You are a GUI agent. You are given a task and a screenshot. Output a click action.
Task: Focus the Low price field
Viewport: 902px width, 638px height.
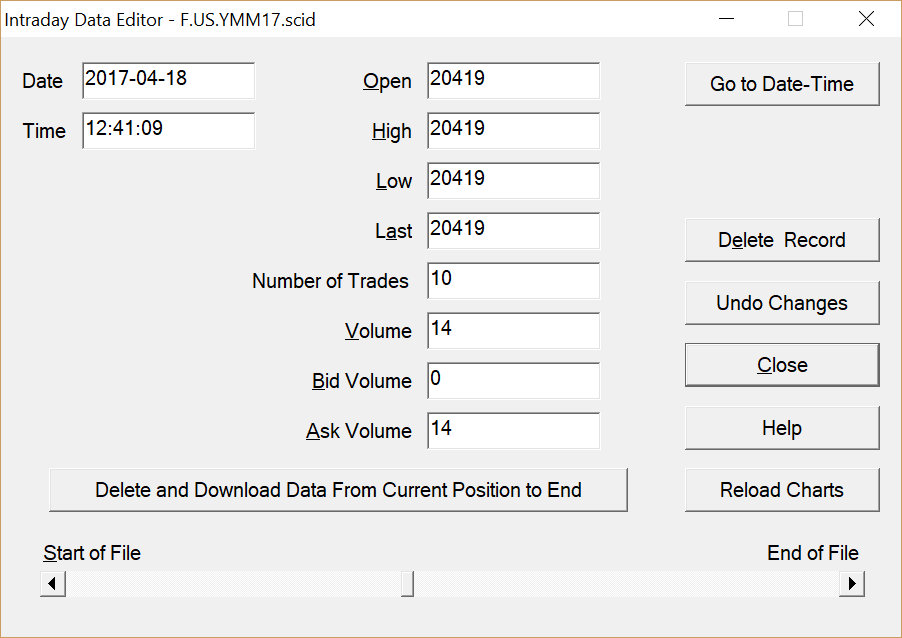point(513,181)
